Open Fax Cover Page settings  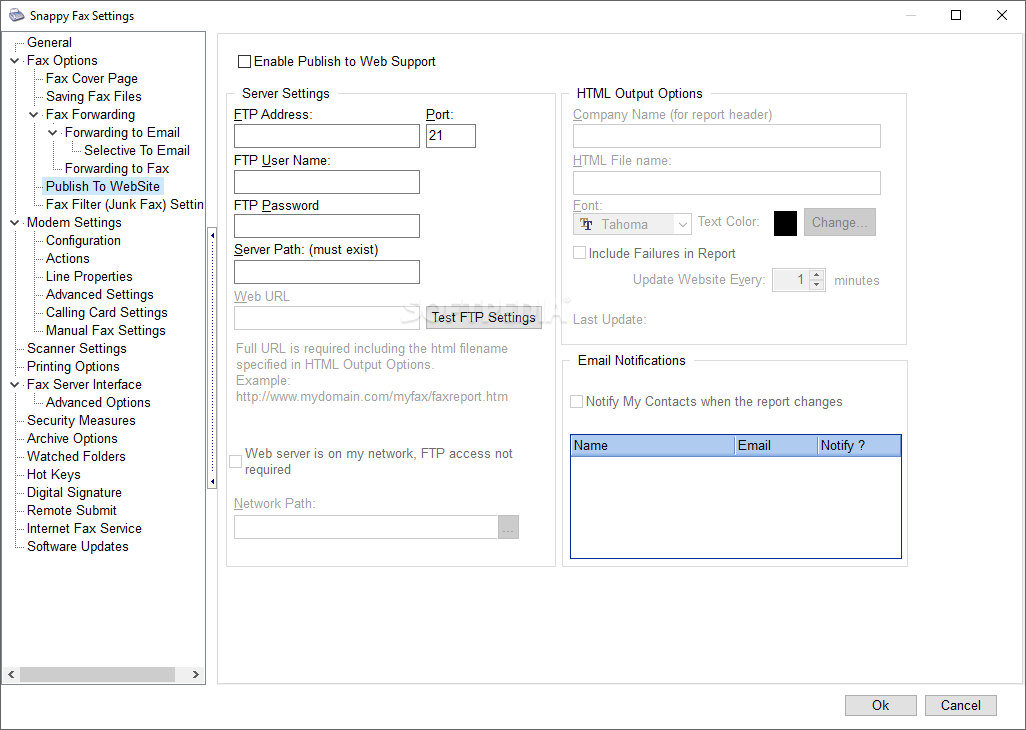point(92,78)
